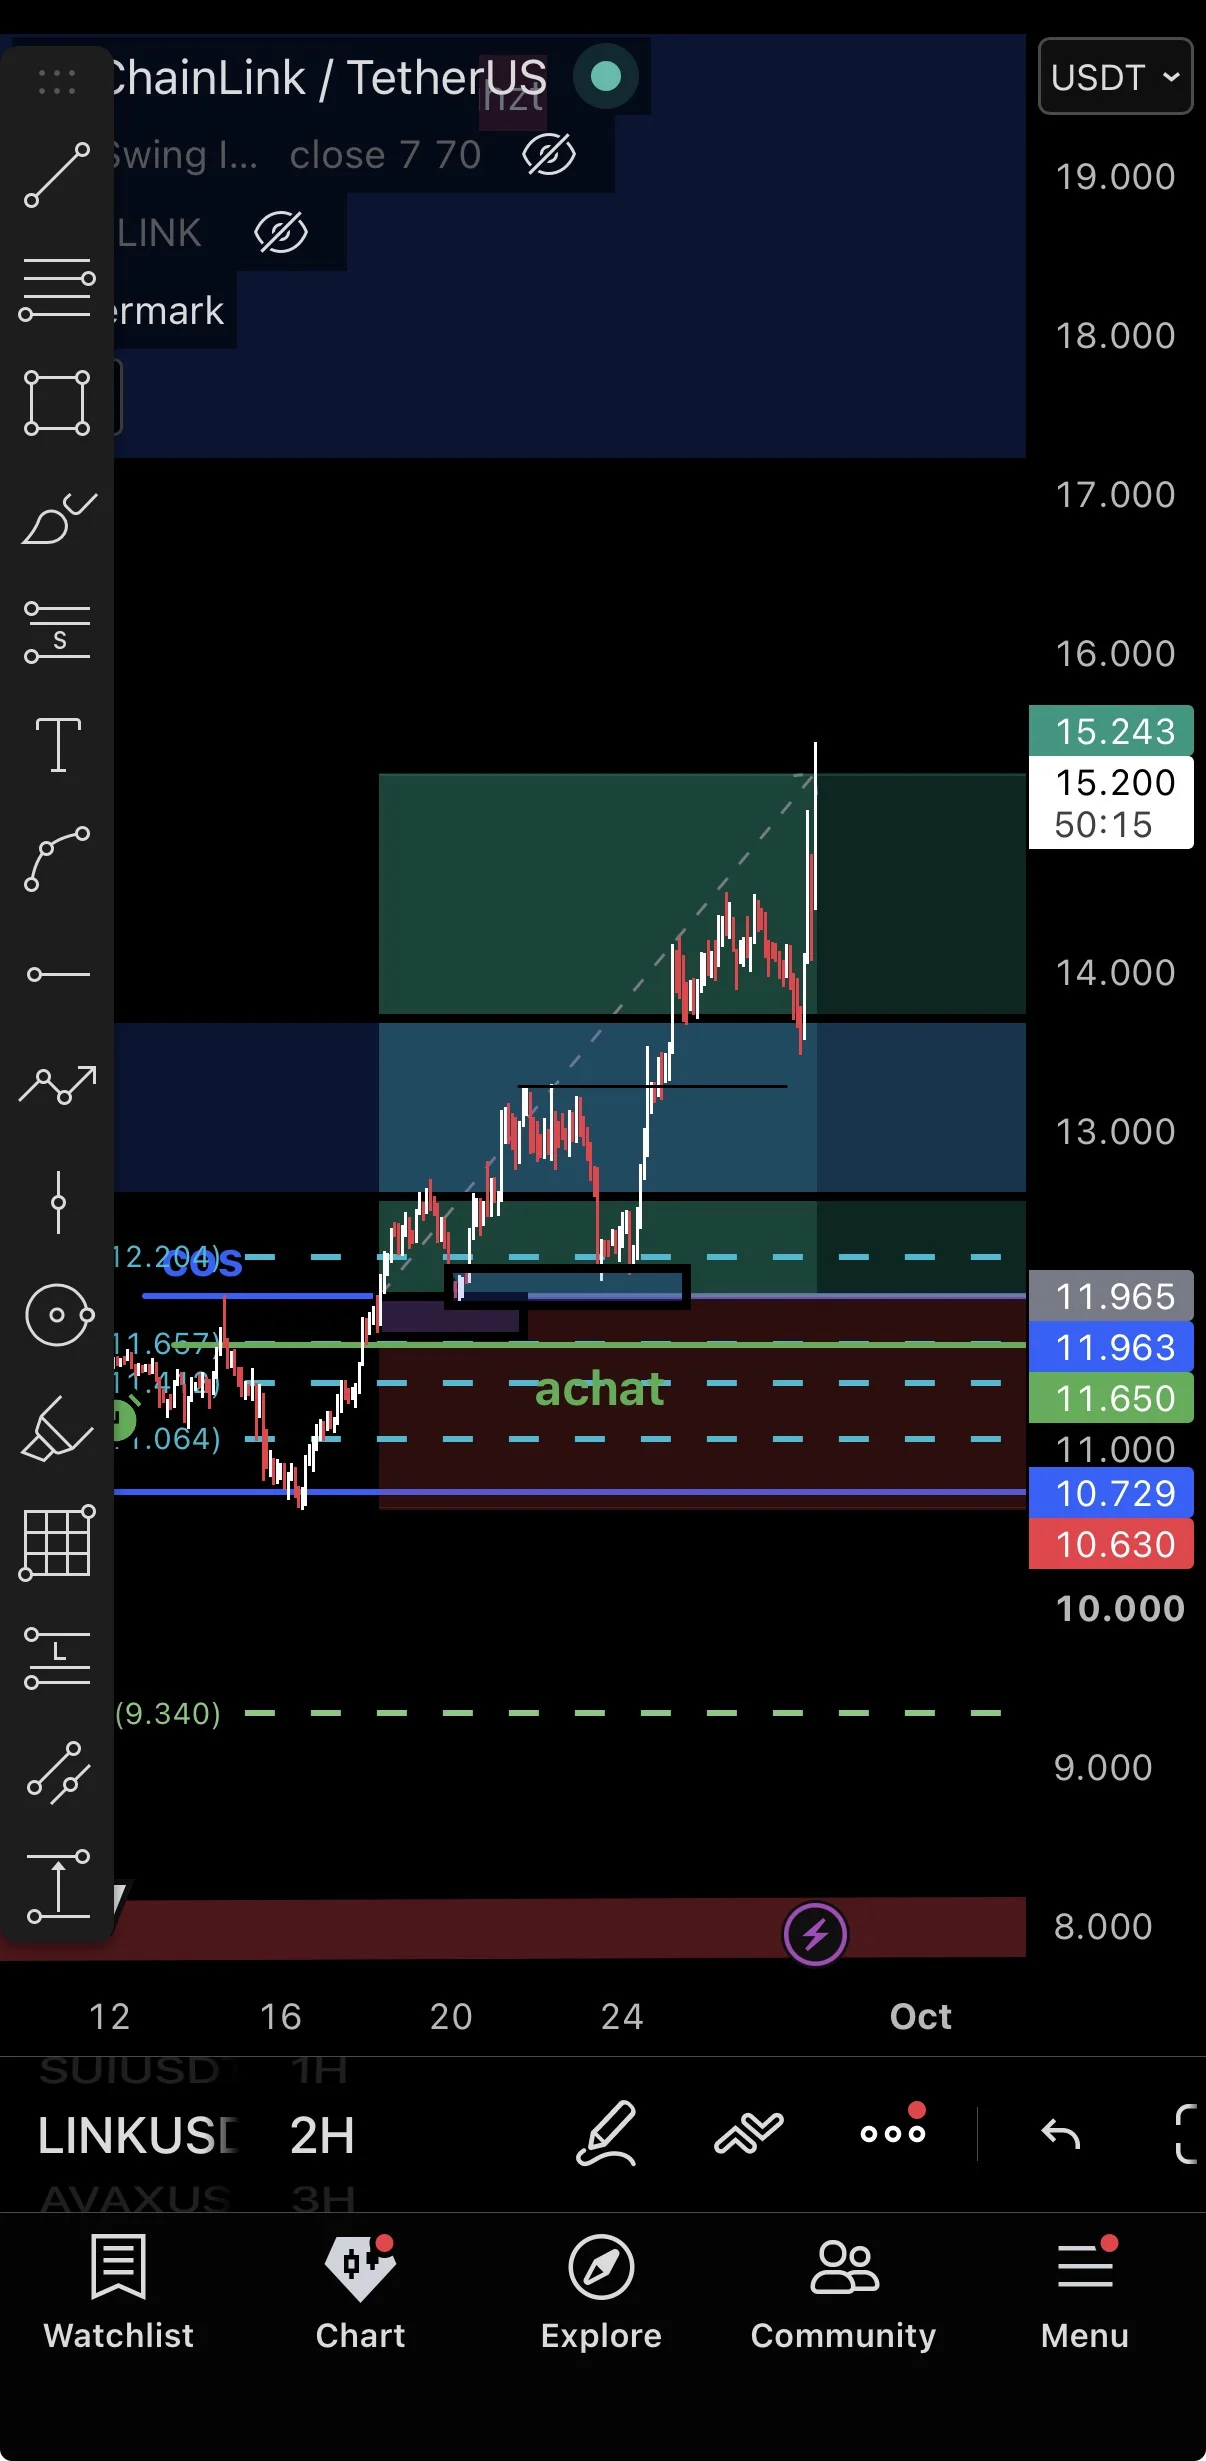Tap the (9.340) level label
Screen dimensions: 1206x2461
(x=168, y=1713)
